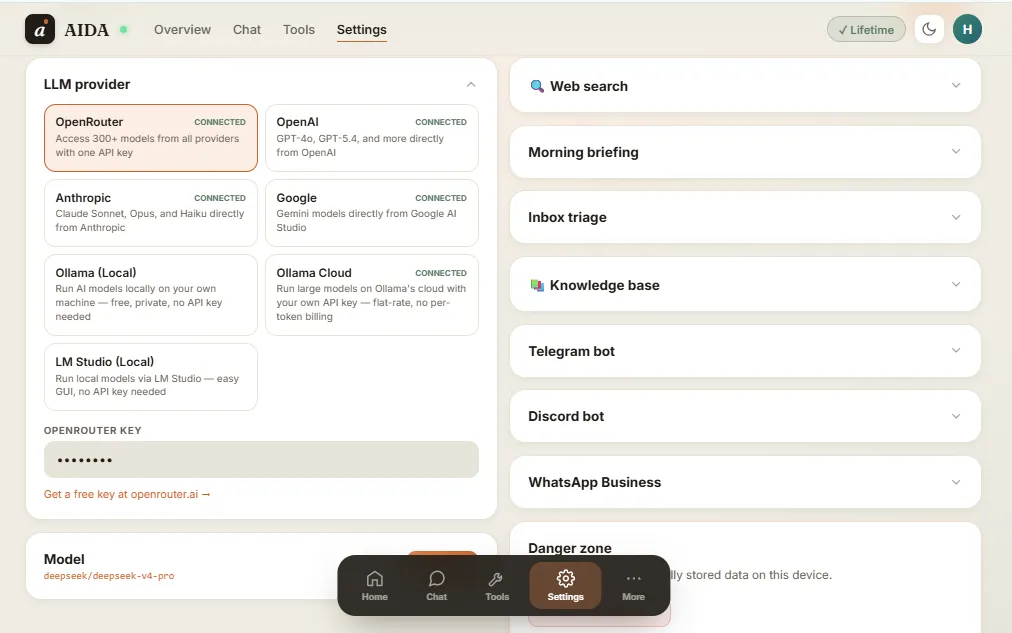Click the Knowledge base books icon
Image resolution: width=1012 pixels, height=633 pixels.
(x=536, y=285)
